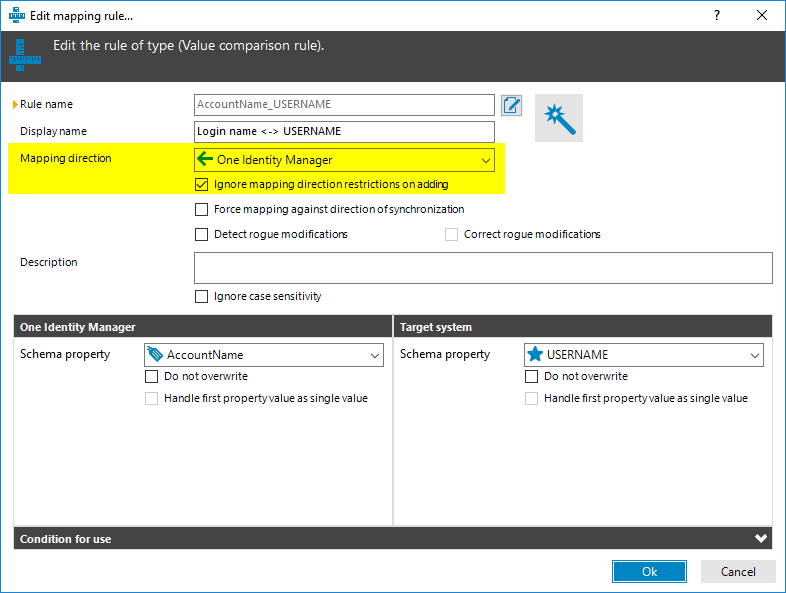The height and width of the screenshot is (593, 786).
Task: Click the mapping rule icon in title bar
Action: coord(17,16)
